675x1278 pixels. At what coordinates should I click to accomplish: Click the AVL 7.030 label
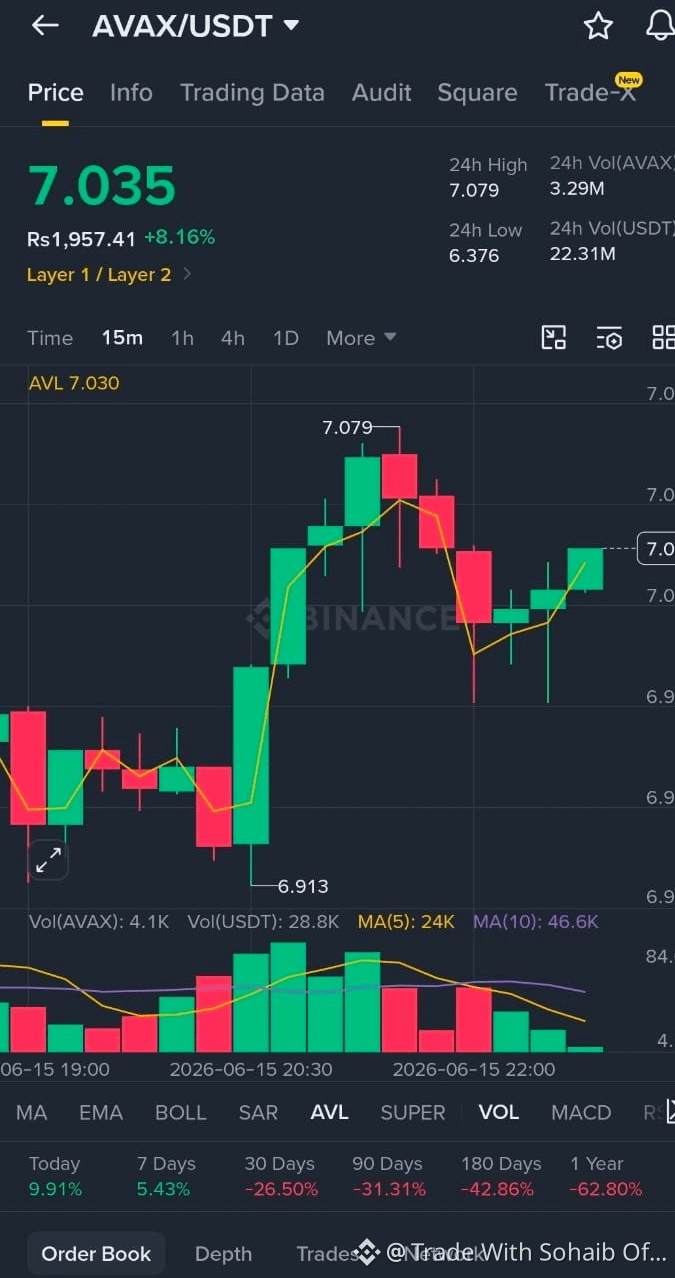(74, 383)
